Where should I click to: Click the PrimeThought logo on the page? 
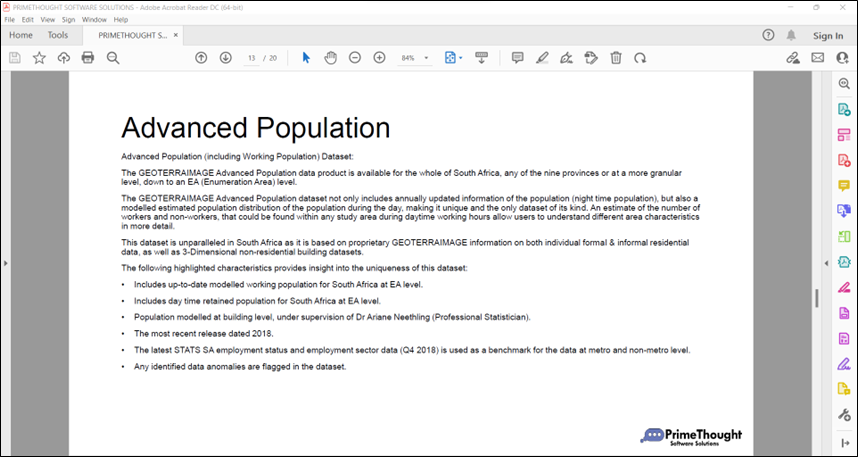pos(691,436)
